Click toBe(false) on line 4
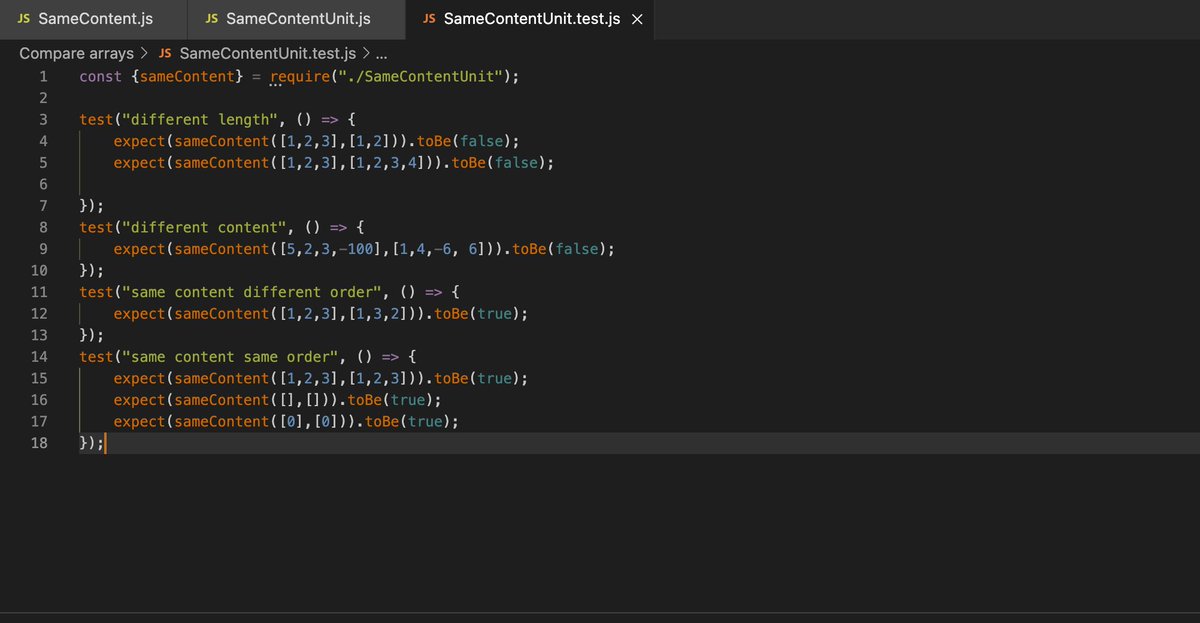Screen dimensions: 1200x623 (465, 141)
